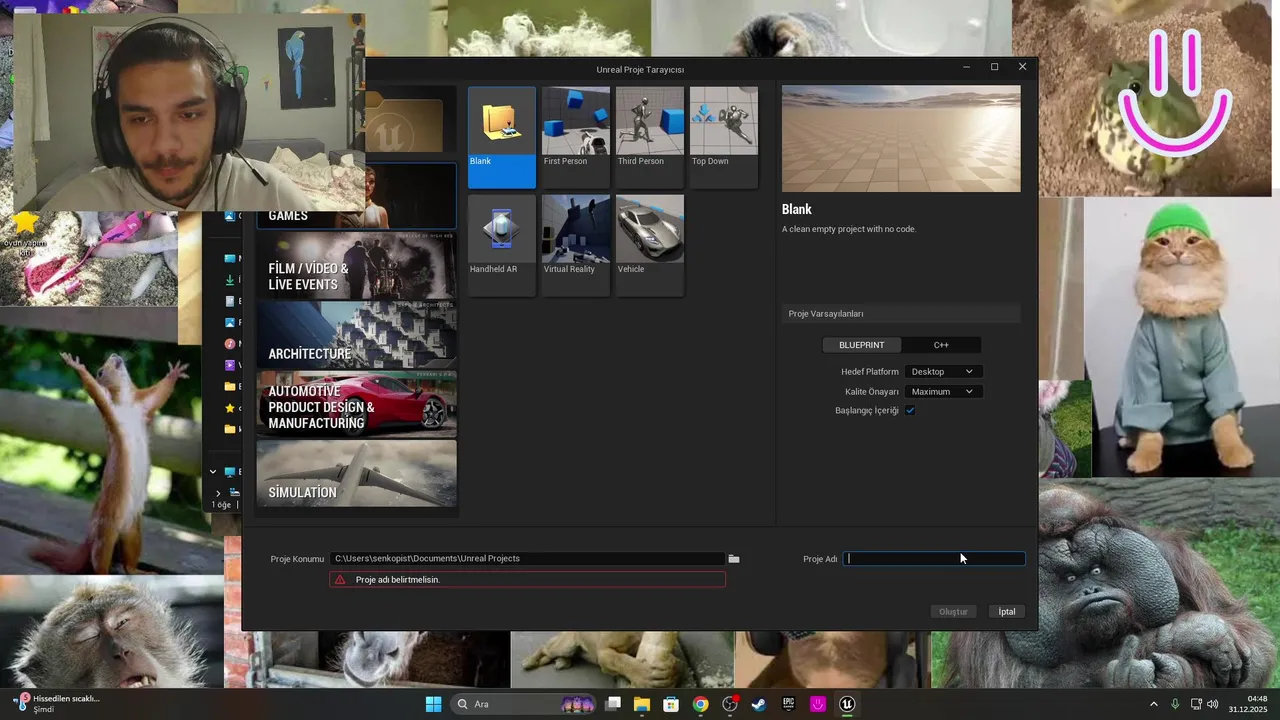Select the Handheld AR template
Image resolution: width=1280 pixels, height=720 pixels.
(502, 245)
